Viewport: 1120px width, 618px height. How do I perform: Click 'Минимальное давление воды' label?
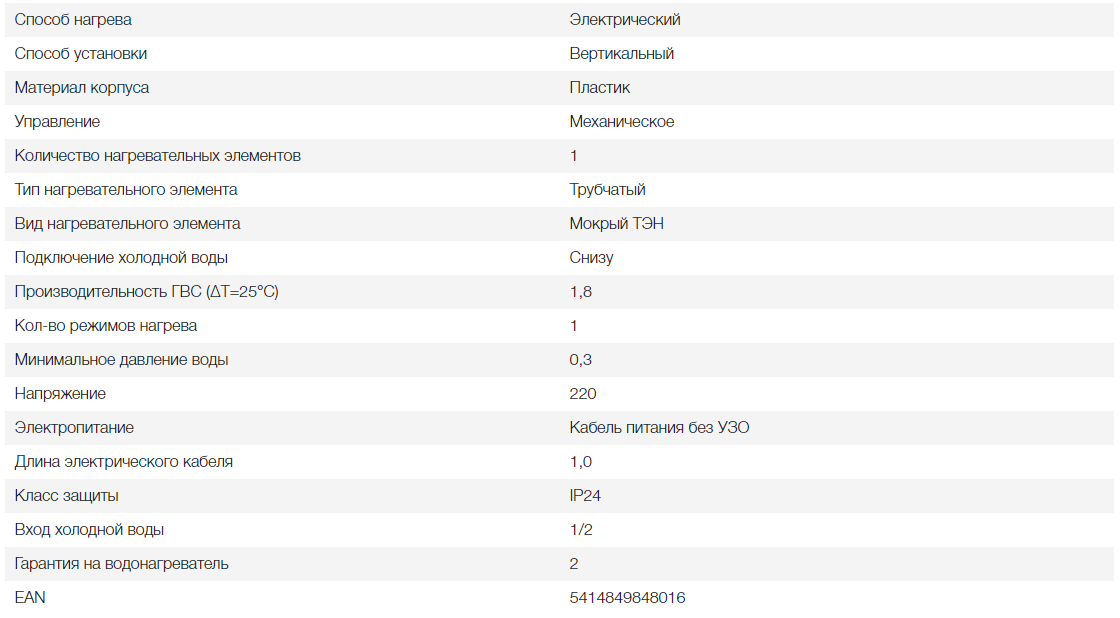click(121, 360)
